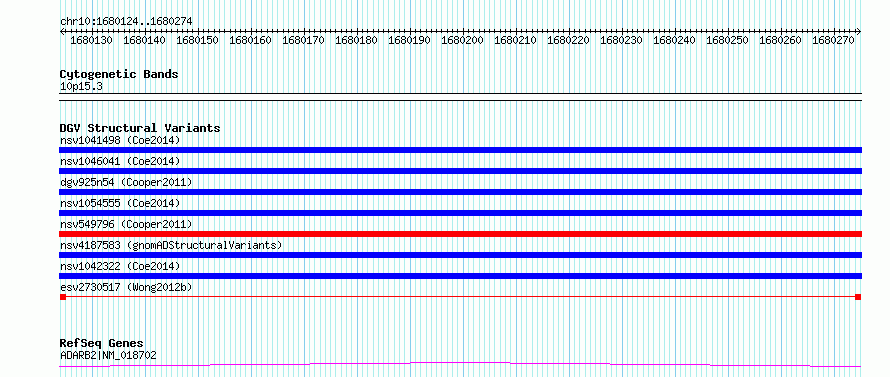Click ruler position 1680130

(91, 41)
